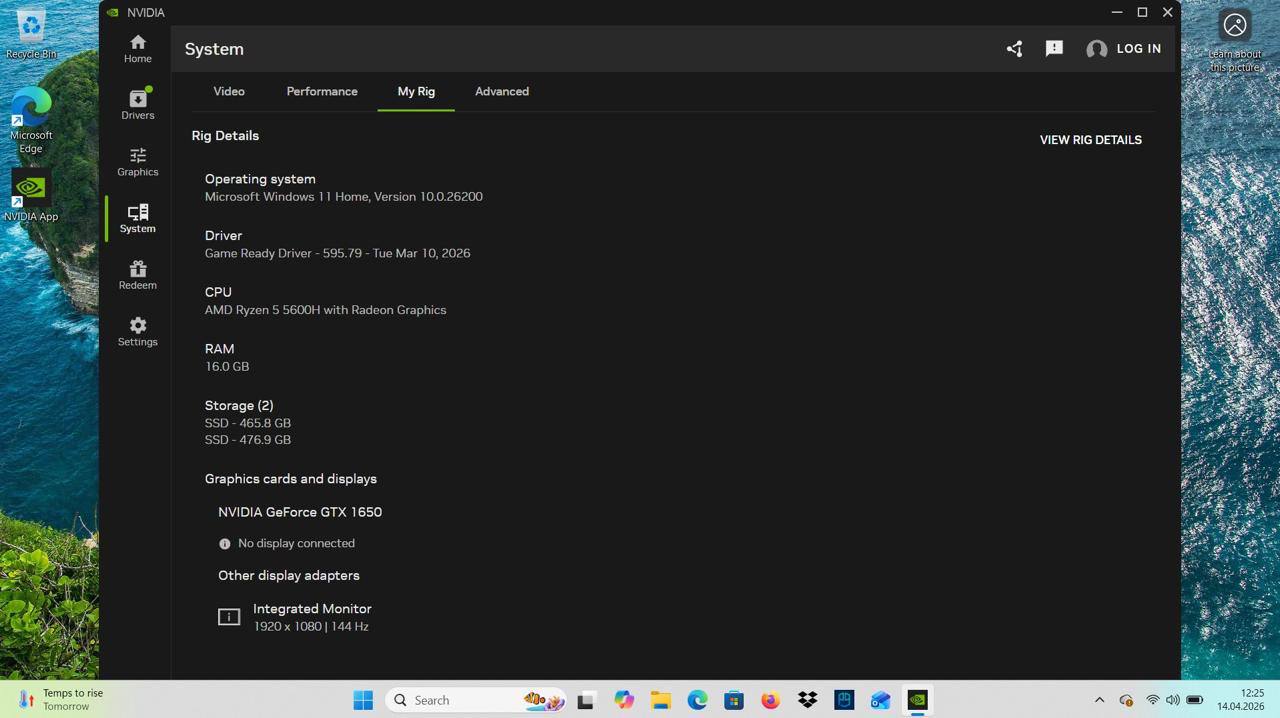1280x718 pixels.
Task: Minimize the NVIDIA window
Action: coord(1117,12)
